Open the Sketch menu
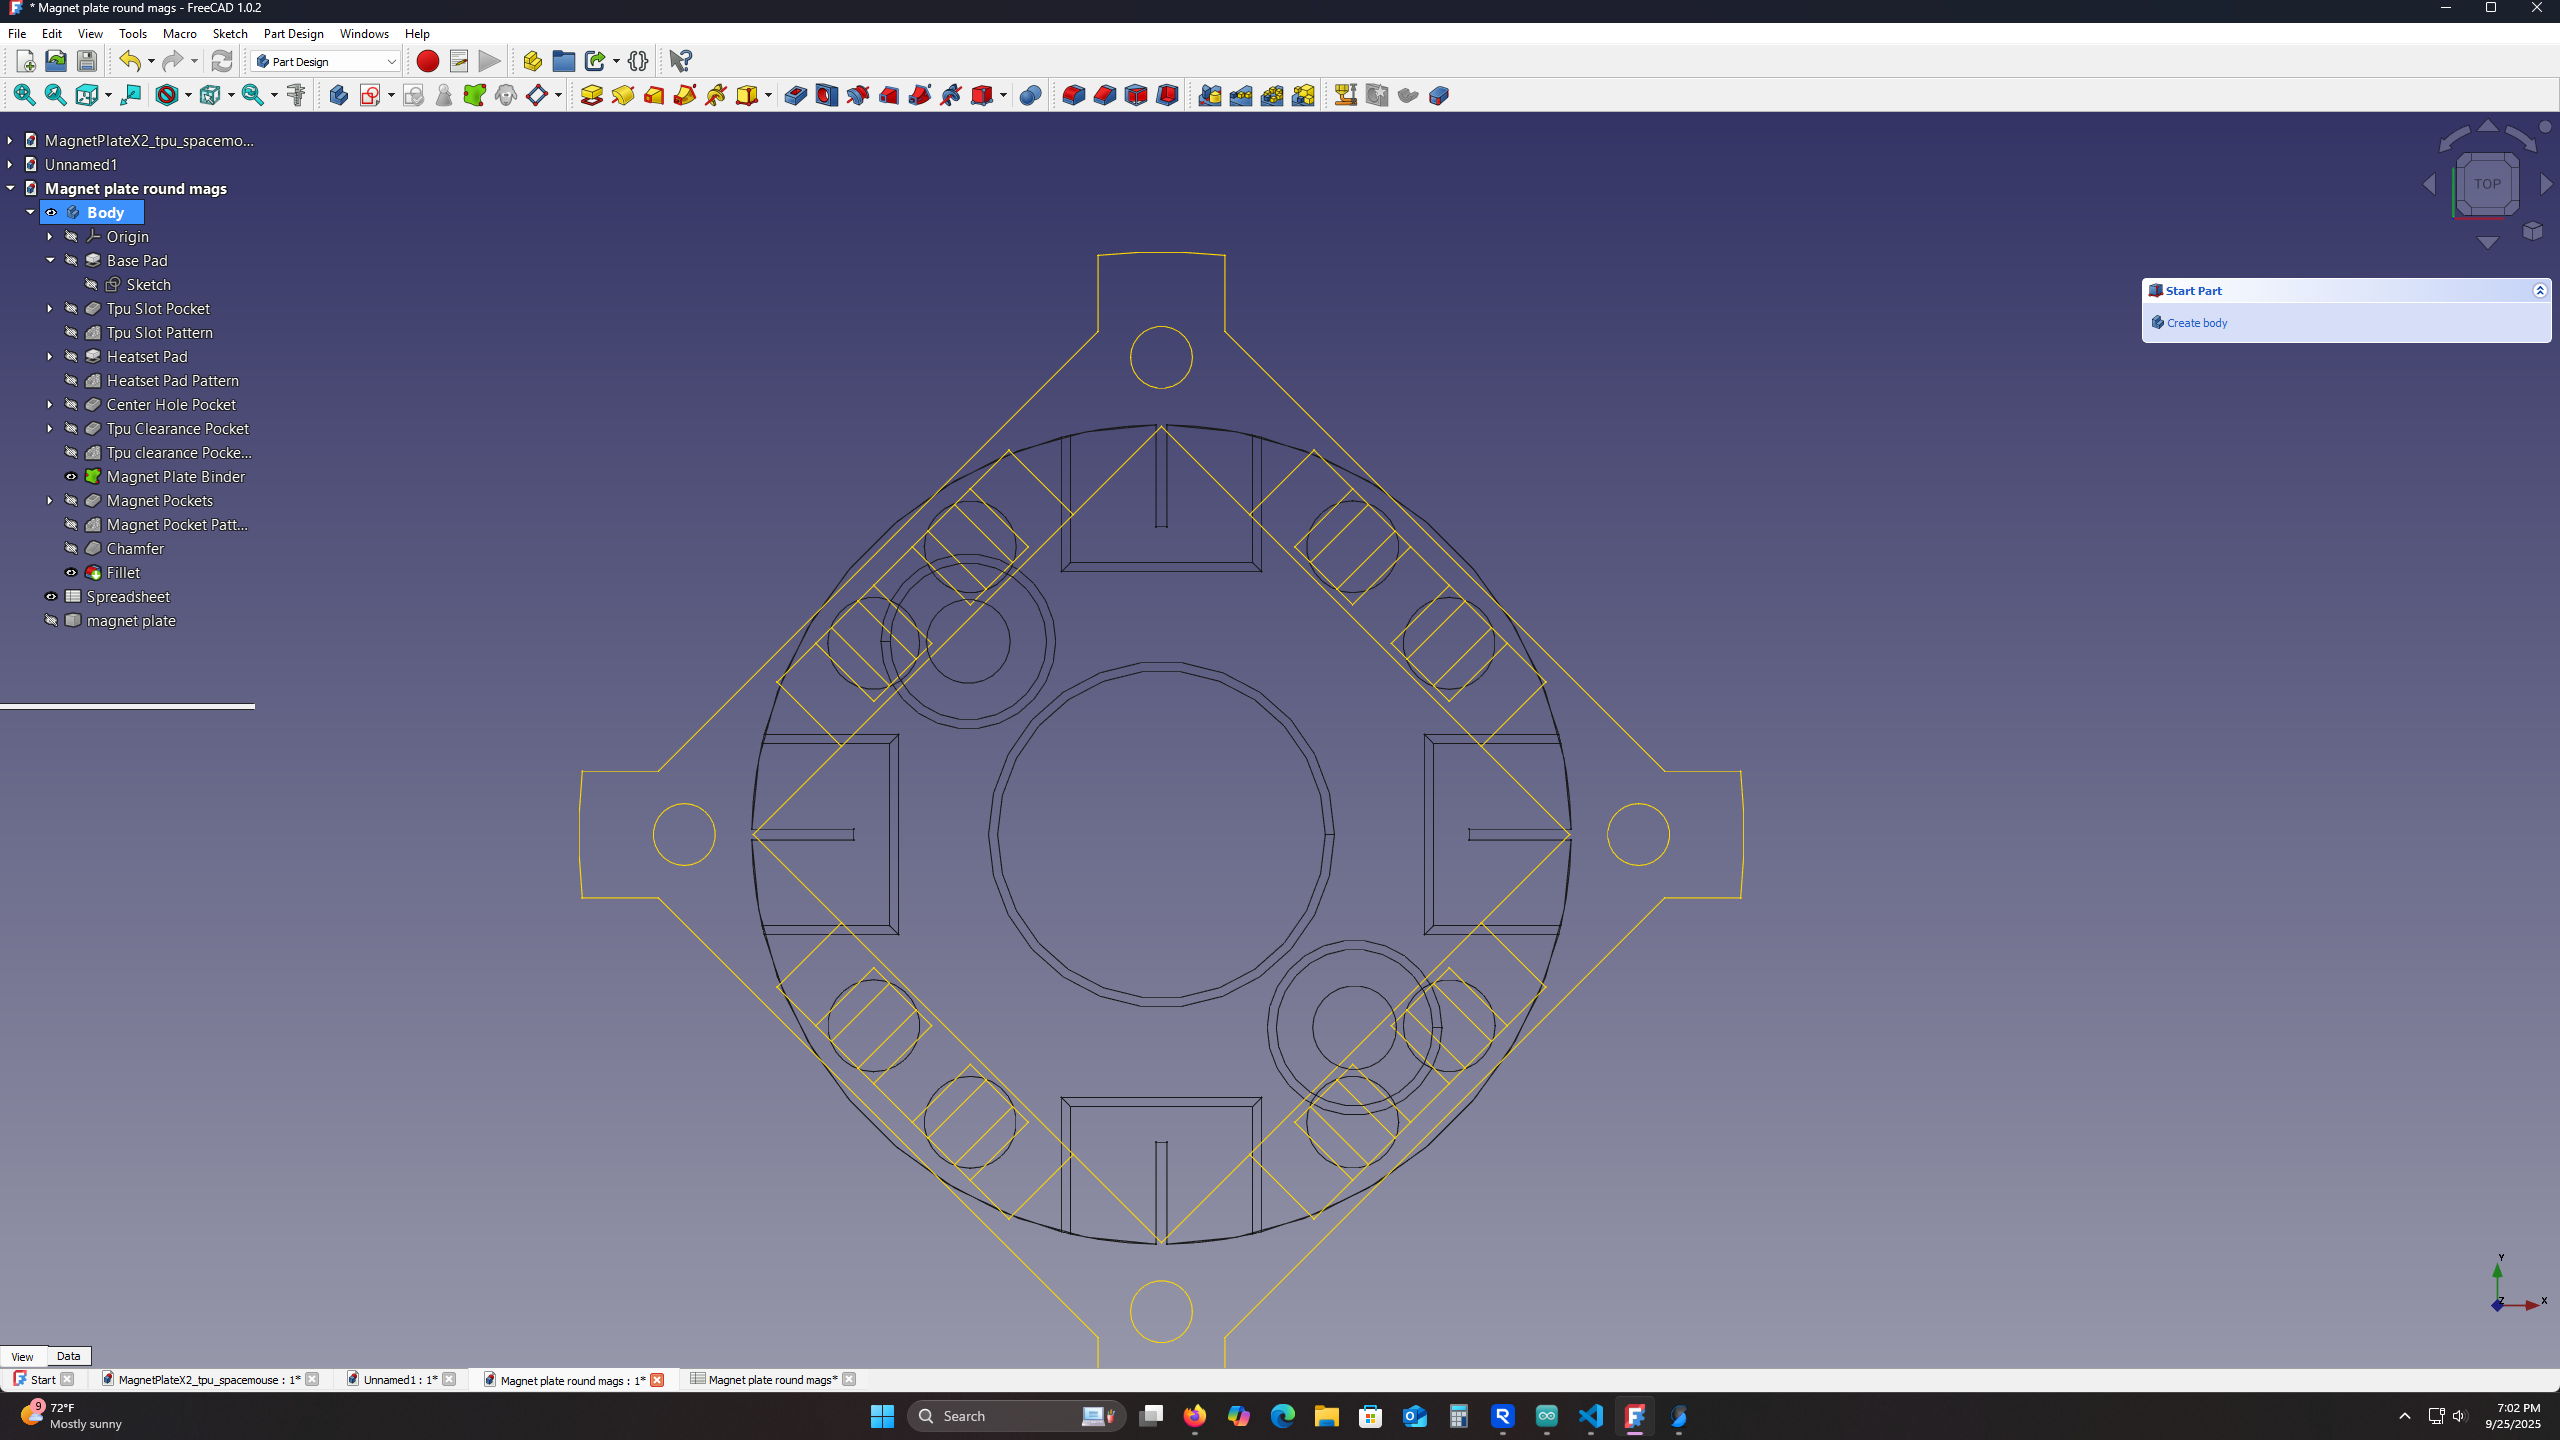The width and height of the screenshot is (2560, 1440). 230,33
